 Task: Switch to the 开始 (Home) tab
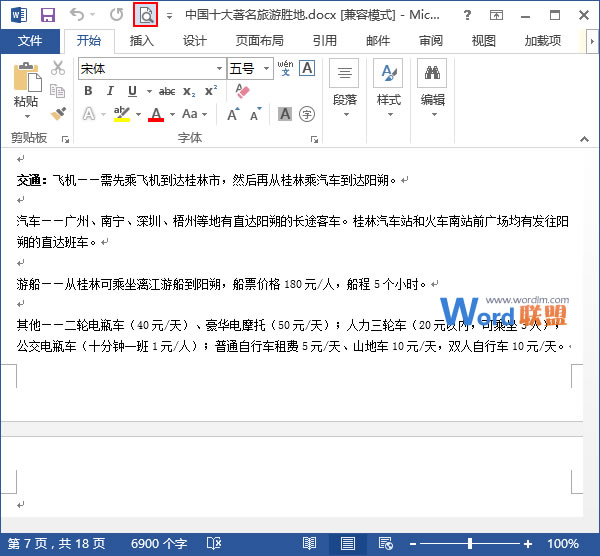tap(89, 41)
